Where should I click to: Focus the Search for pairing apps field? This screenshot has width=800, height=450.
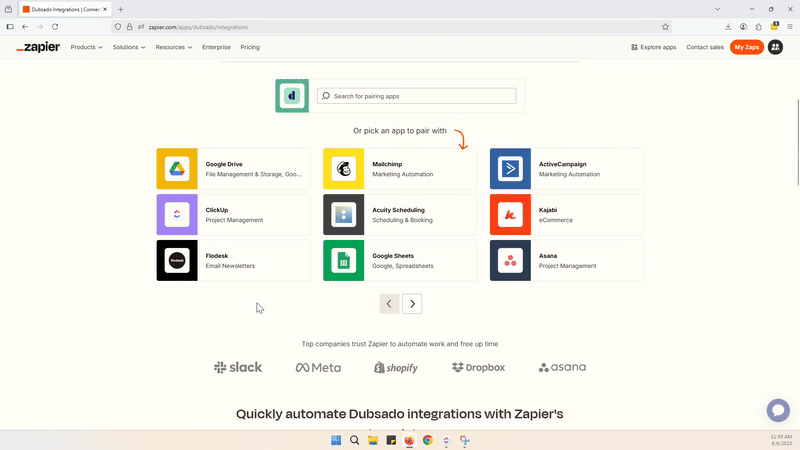click(416, 96)
